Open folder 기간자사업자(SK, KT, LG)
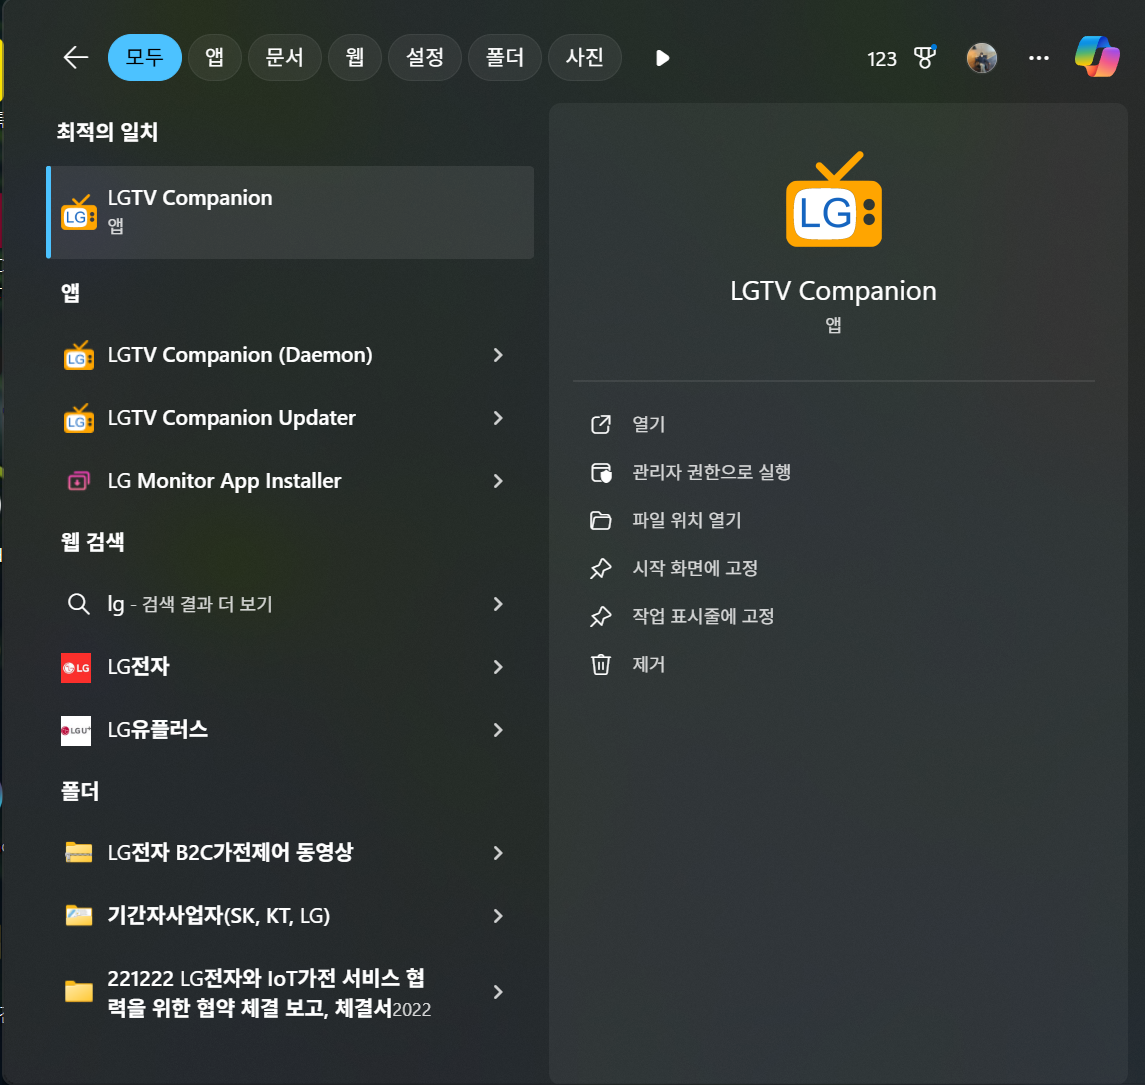This screenshot has height=1085, width=1145. tap(290, 916)
